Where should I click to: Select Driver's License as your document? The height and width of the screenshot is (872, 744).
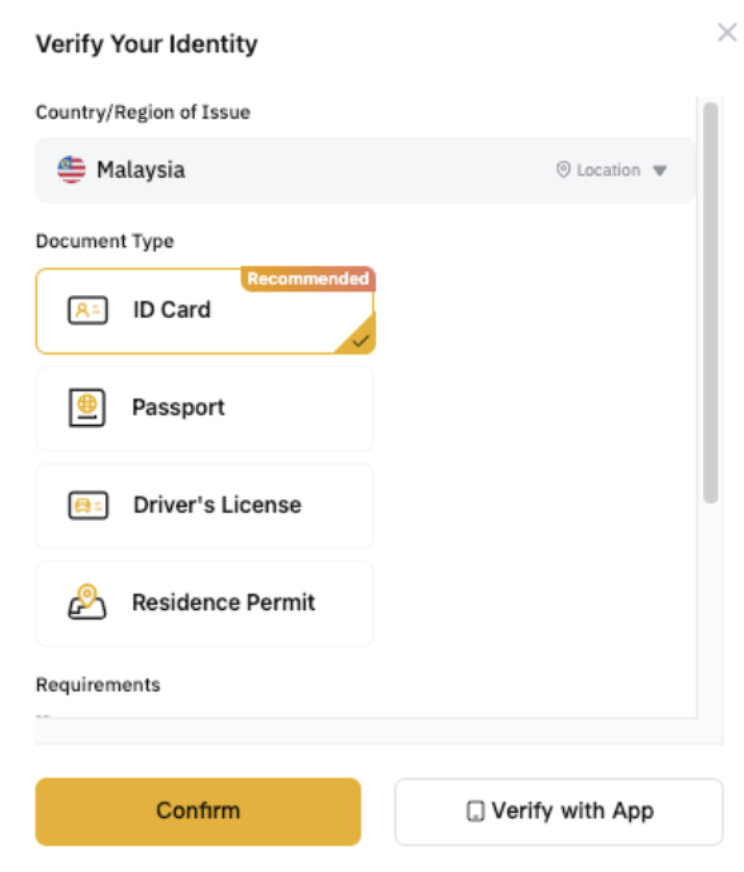[205, 505]
